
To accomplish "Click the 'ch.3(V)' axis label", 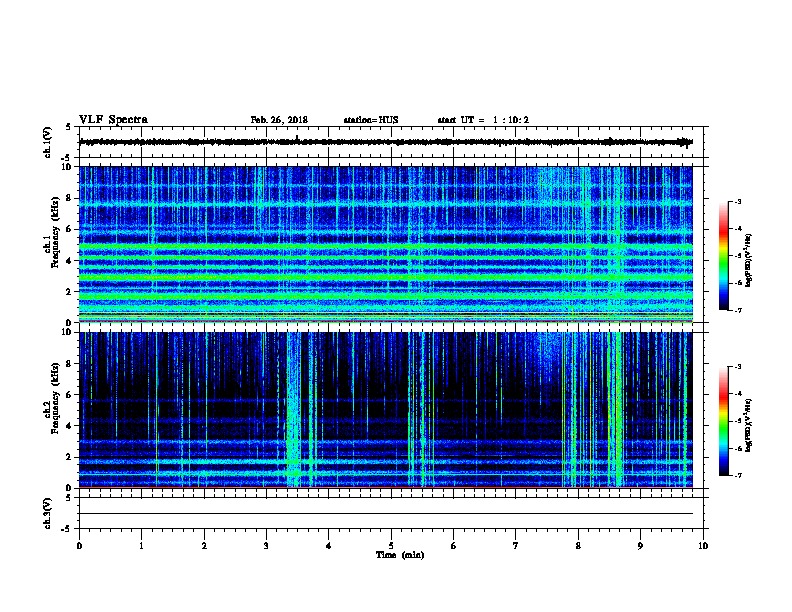I will 48,514.
